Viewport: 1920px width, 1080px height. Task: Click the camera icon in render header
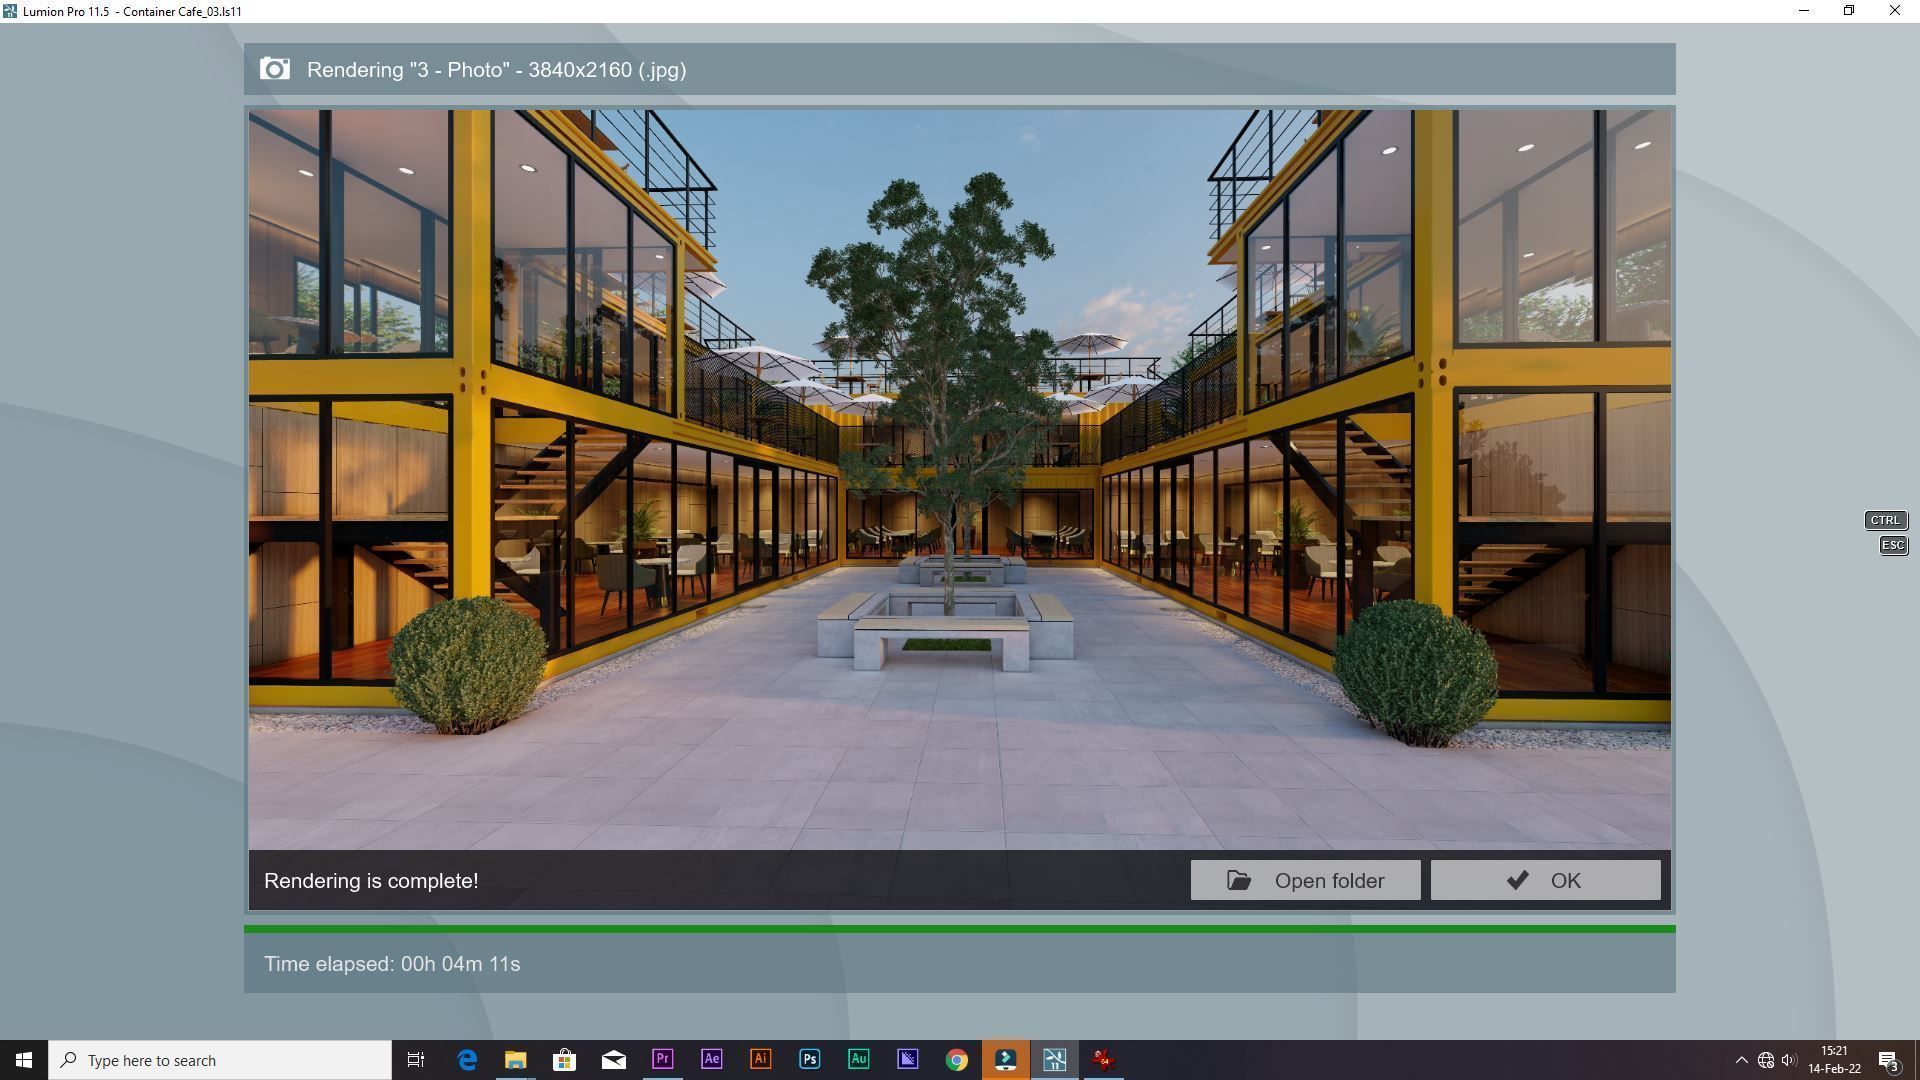pos(275,69)
